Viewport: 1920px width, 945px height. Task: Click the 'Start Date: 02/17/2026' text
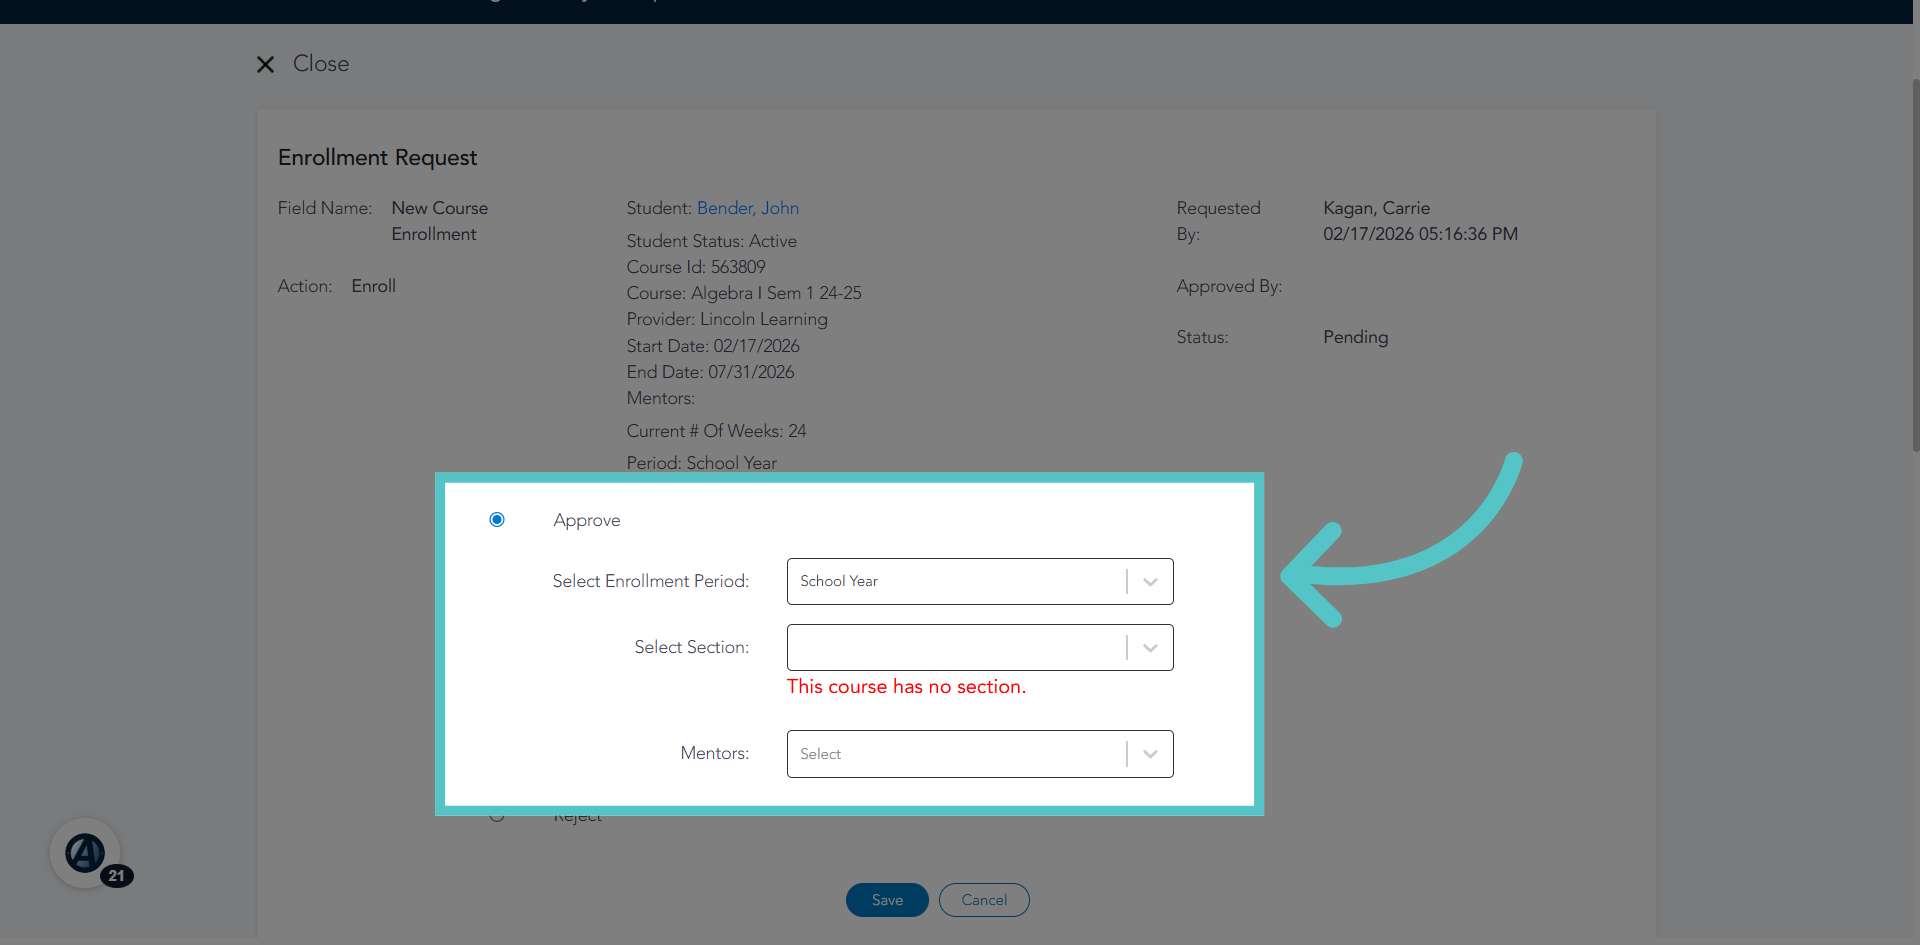pyautogui.click(x=713, y=346)
